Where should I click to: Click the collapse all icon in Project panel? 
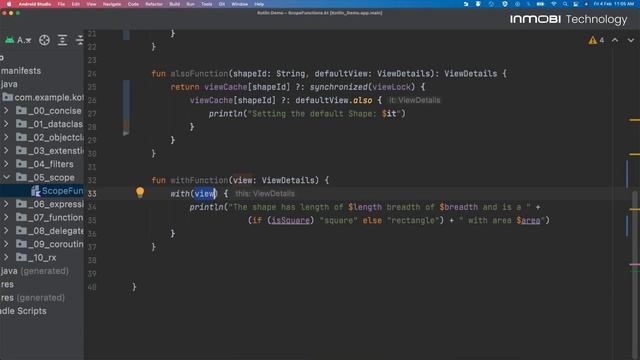[x=80, y=40]
